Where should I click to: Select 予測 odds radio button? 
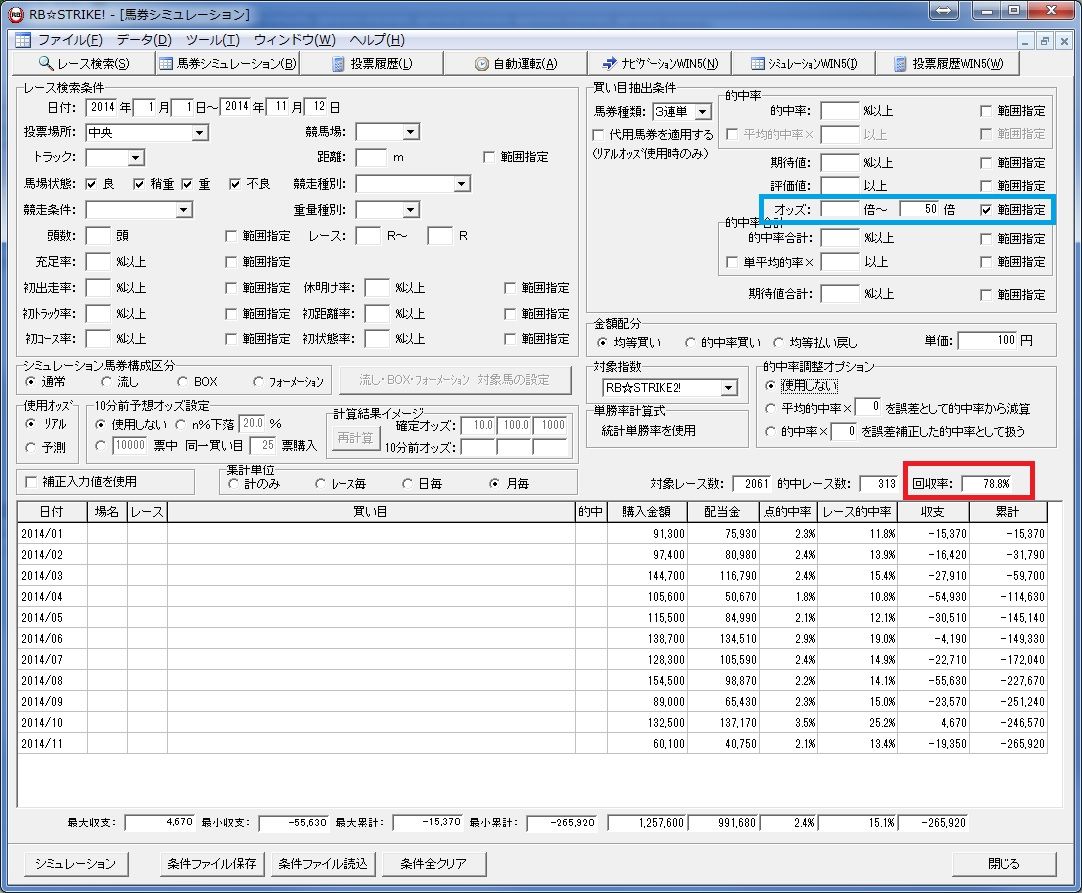click(x=30, y=447)
